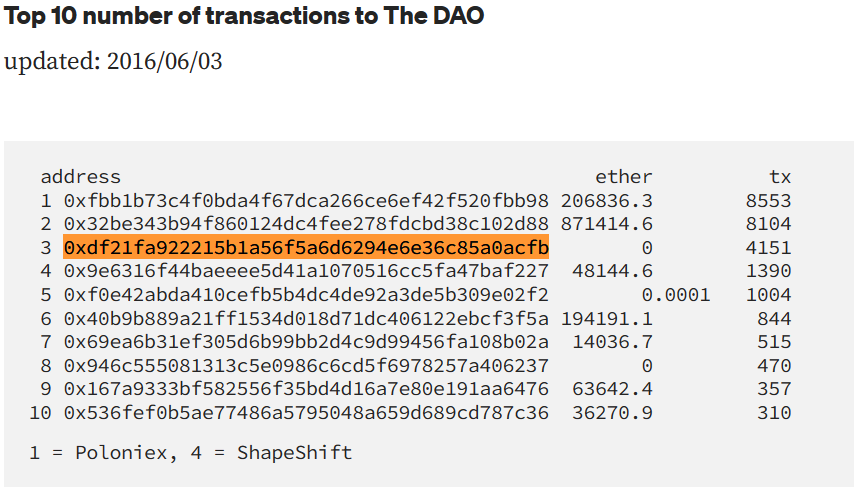
Task: Click the tx column header
Action: point(779,177)
